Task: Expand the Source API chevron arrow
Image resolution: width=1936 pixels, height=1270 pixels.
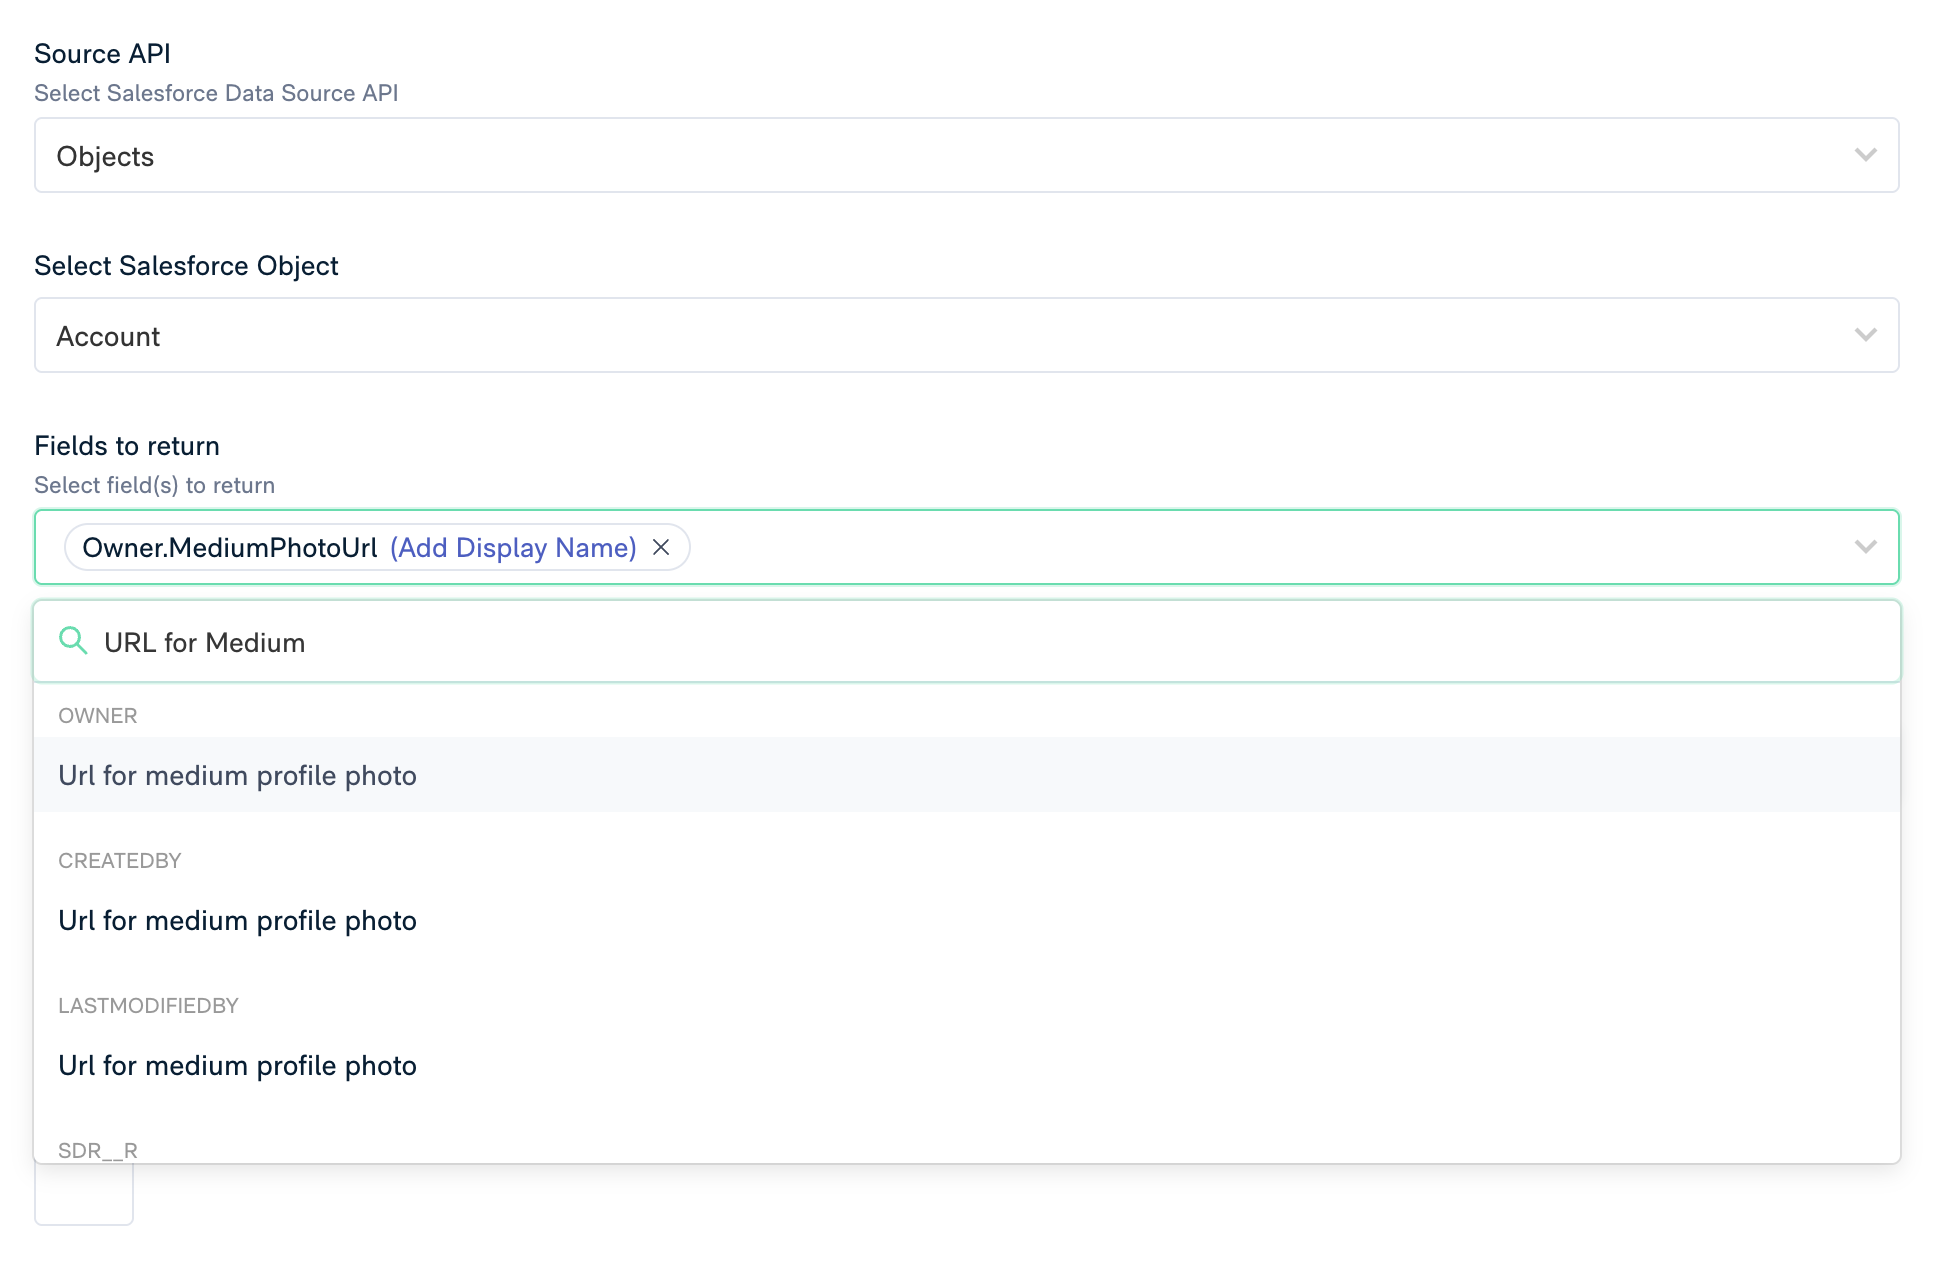Action: pos(1865,155)
